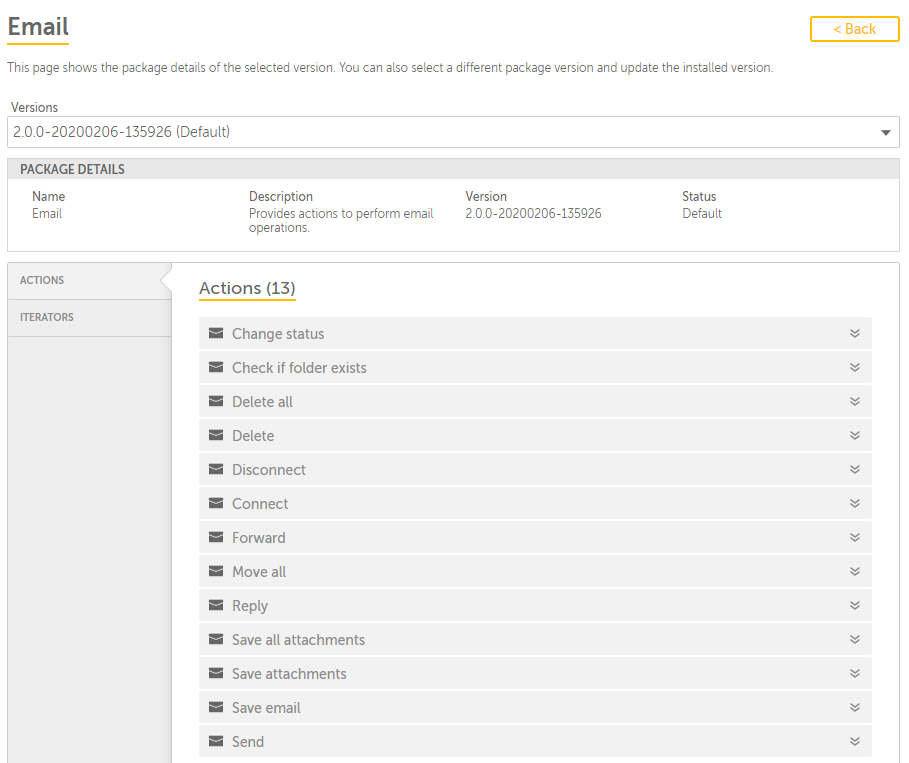Viewport: 909px width, 763px height.
Task: Expand the Send action chevron
Action: tap(855, 742)
